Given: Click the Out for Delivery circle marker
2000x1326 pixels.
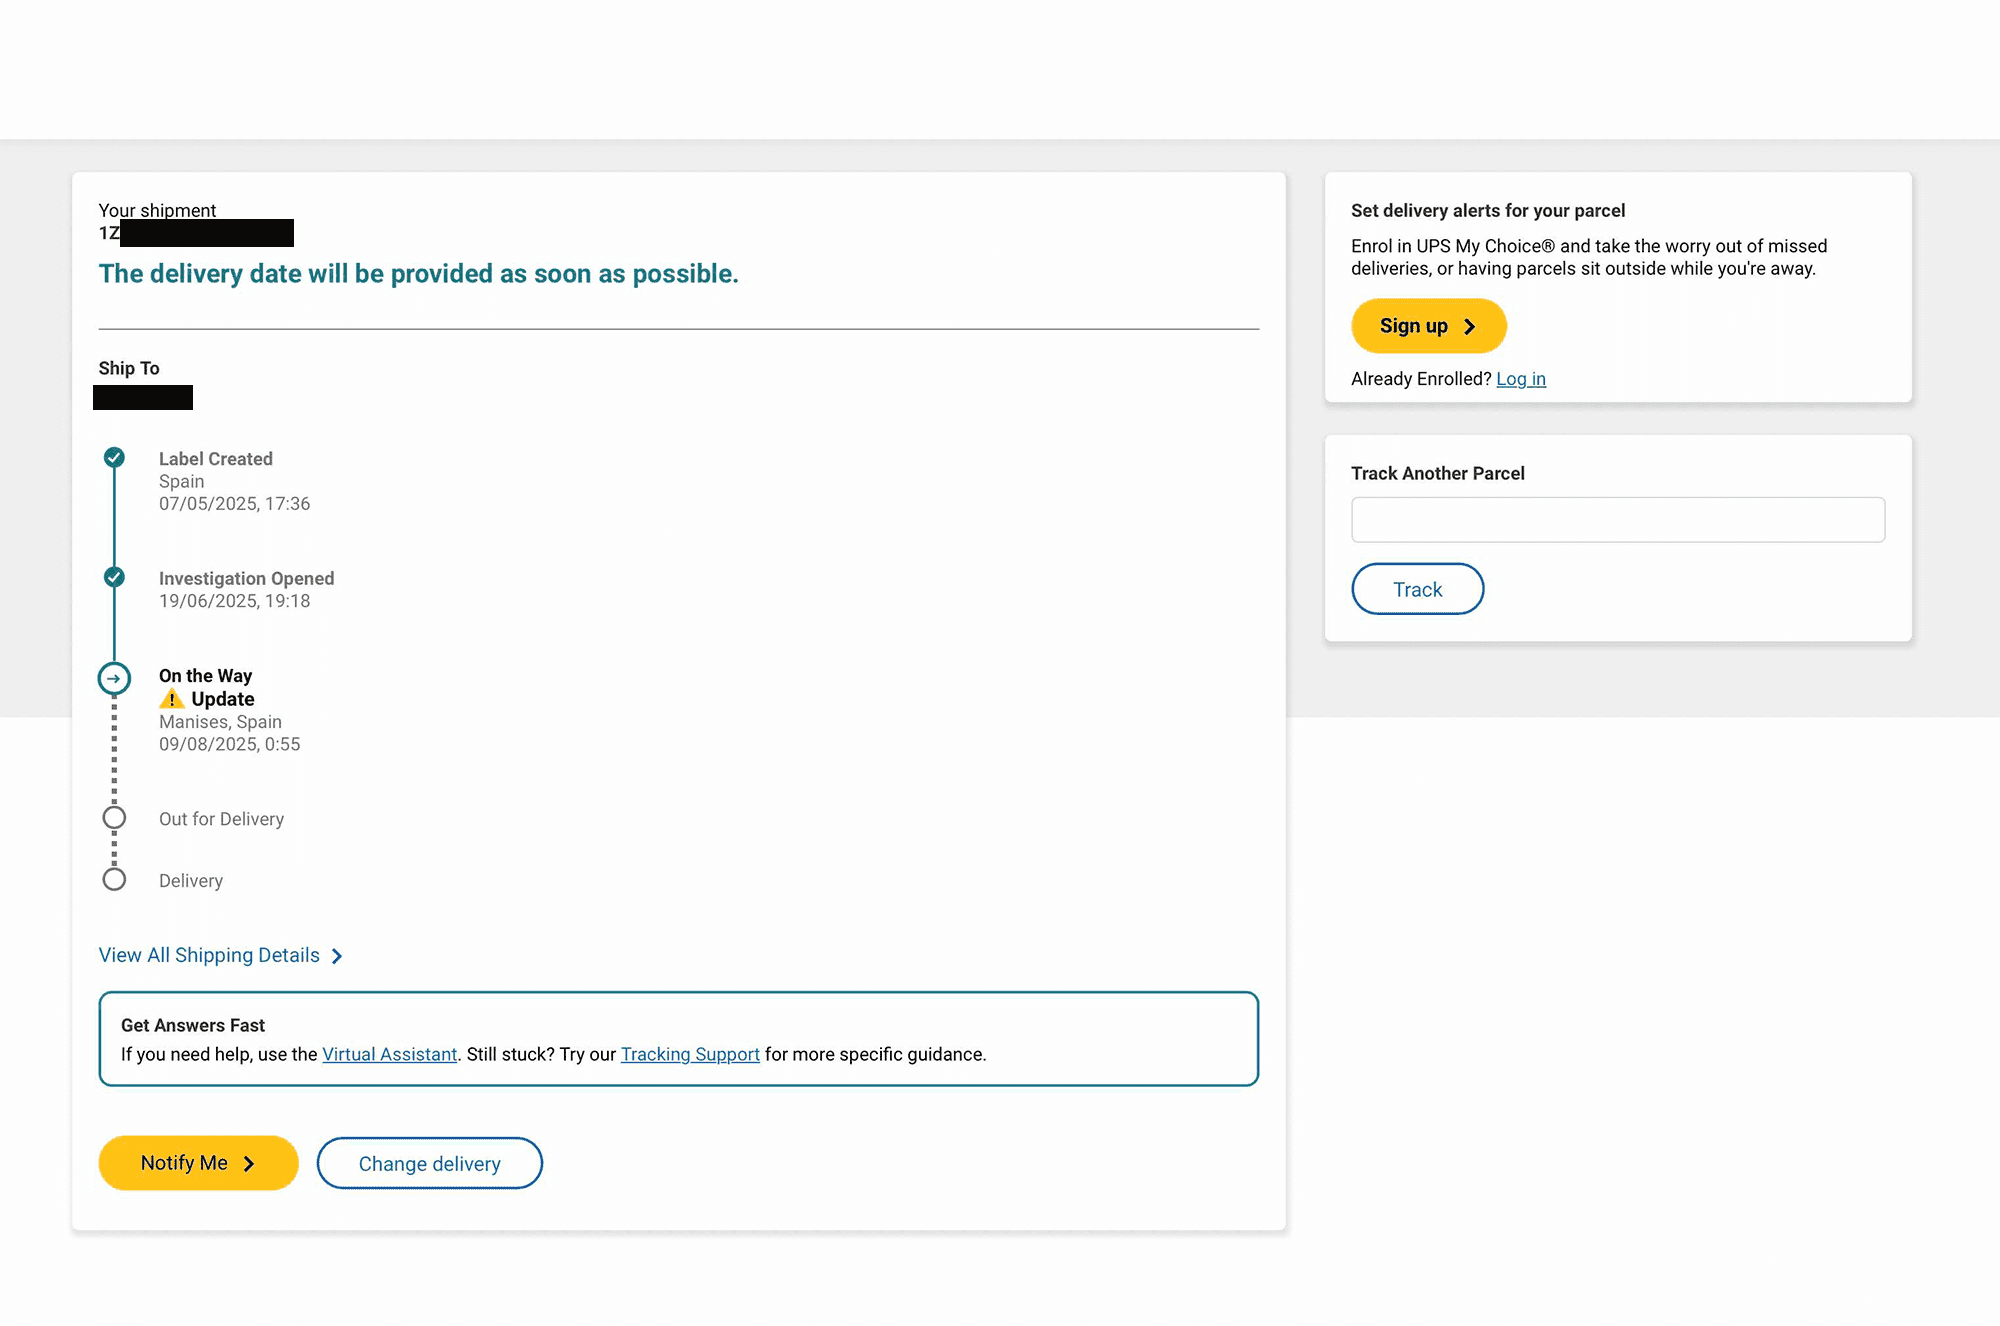Looking at the screenshot, I should tap(114, 818).
